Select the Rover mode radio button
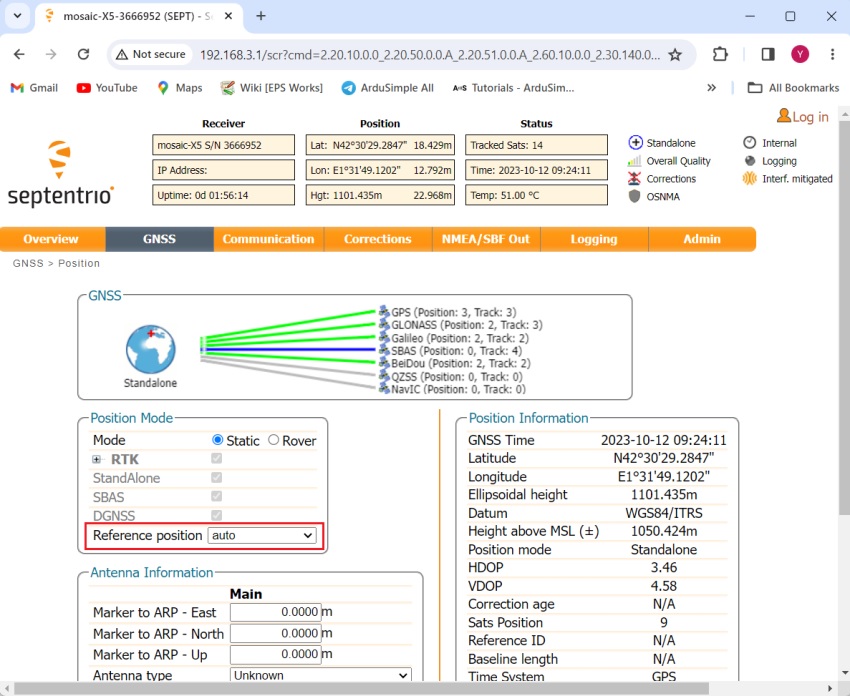Image resolution: width=850 pixels, height=696 pixels. pos(273,440)
